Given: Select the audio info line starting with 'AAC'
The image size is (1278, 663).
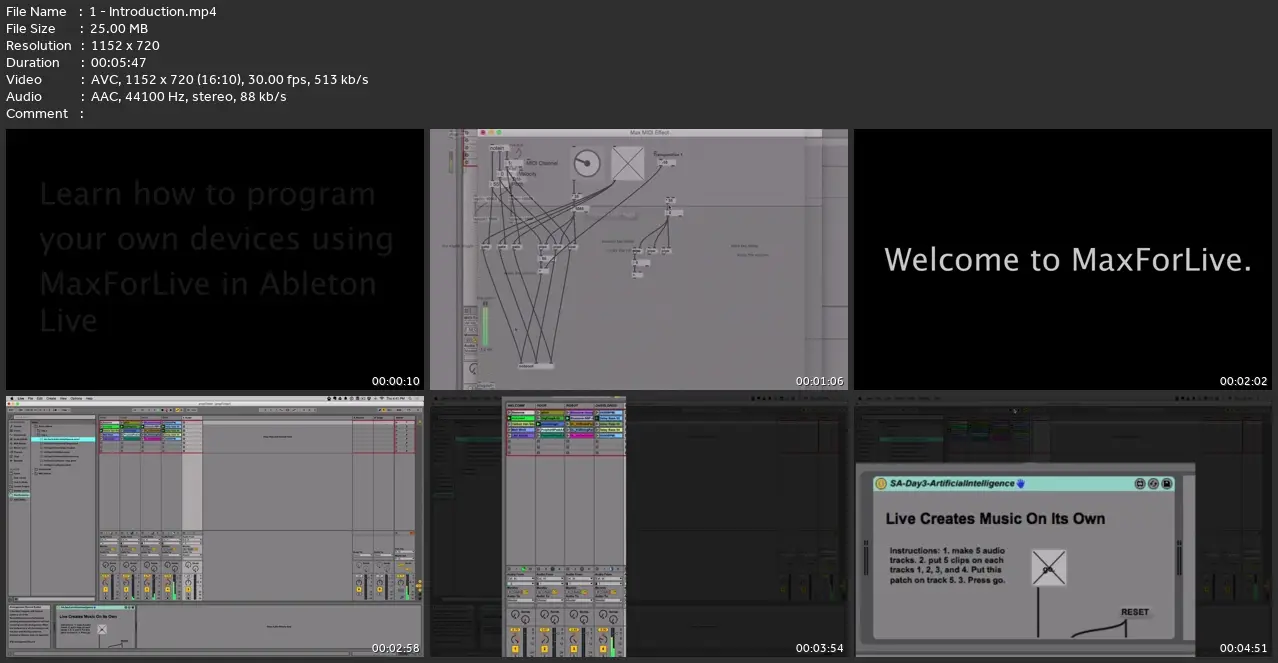Looking at the screenshot, I should [x=188, y=96].
